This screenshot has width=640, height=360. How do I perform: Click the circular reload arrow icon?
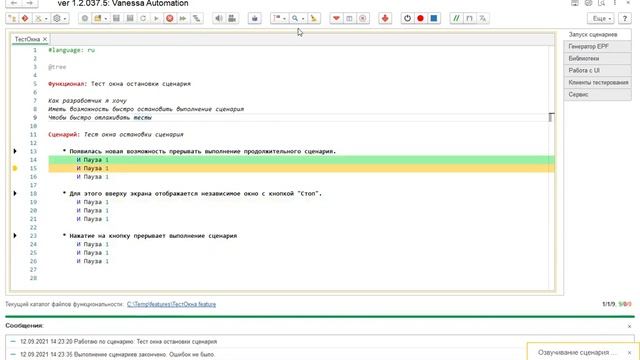(143, 18)
